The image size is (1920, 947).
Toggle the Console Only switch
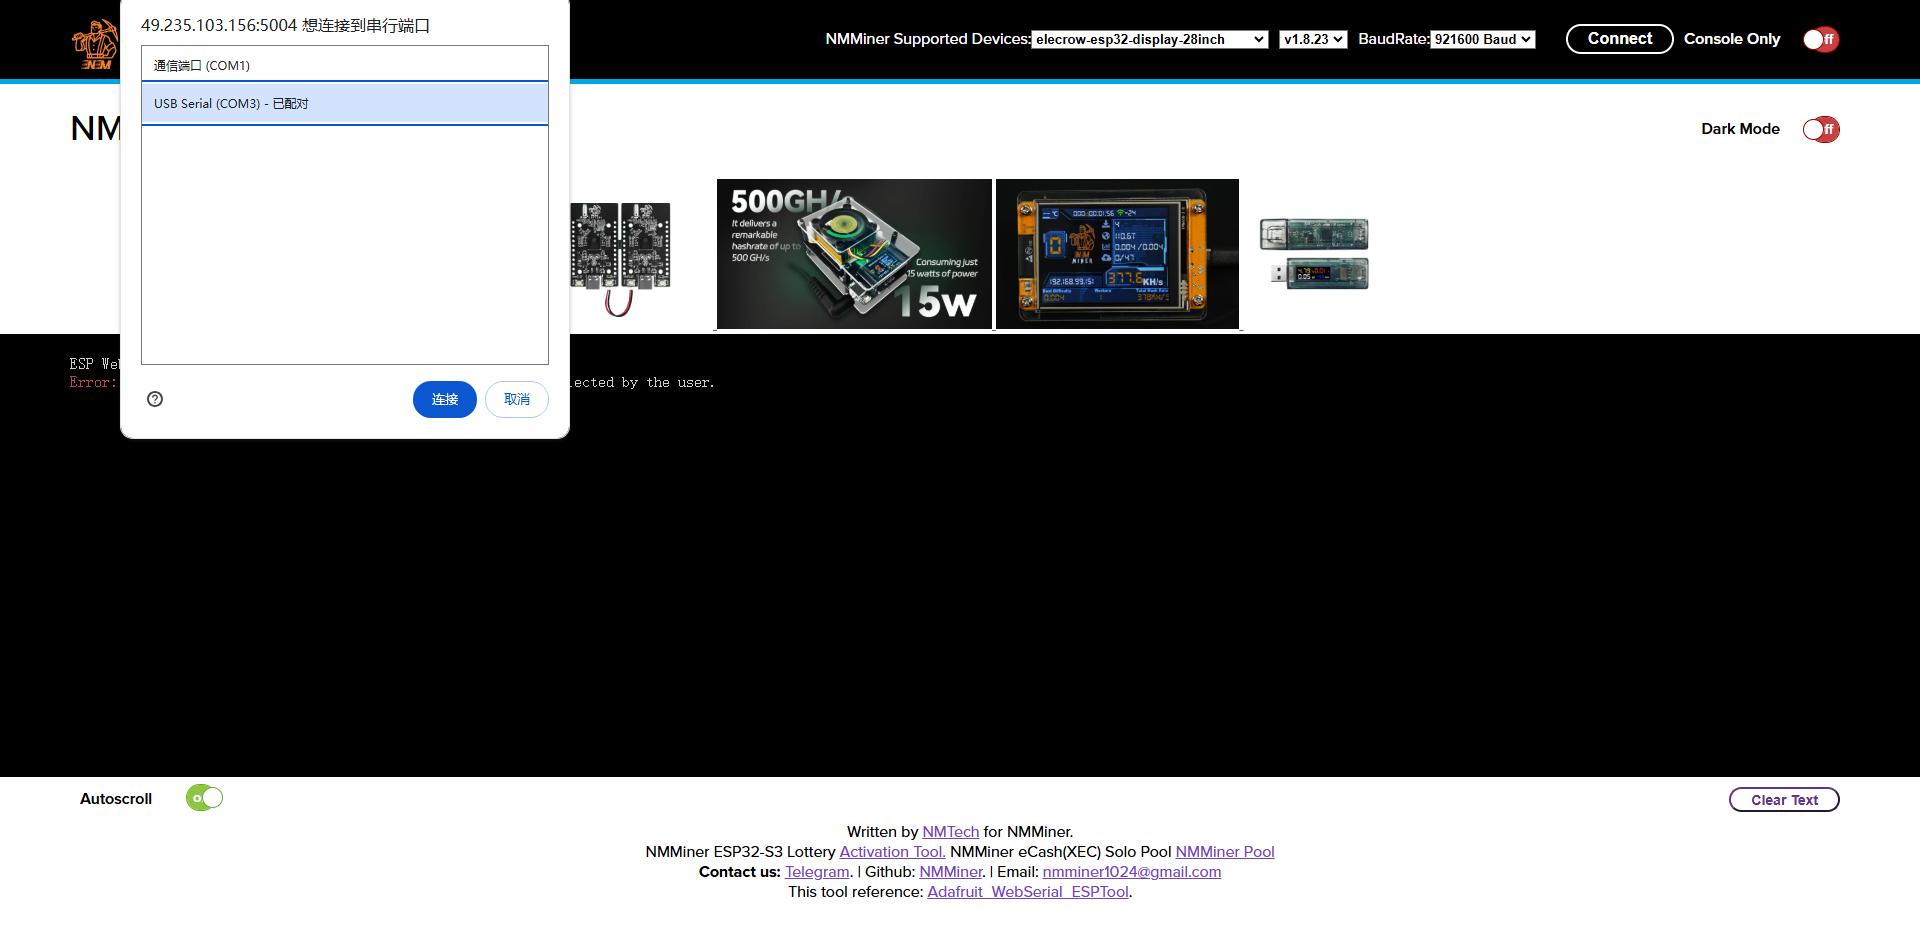[x=1820, y=39]
